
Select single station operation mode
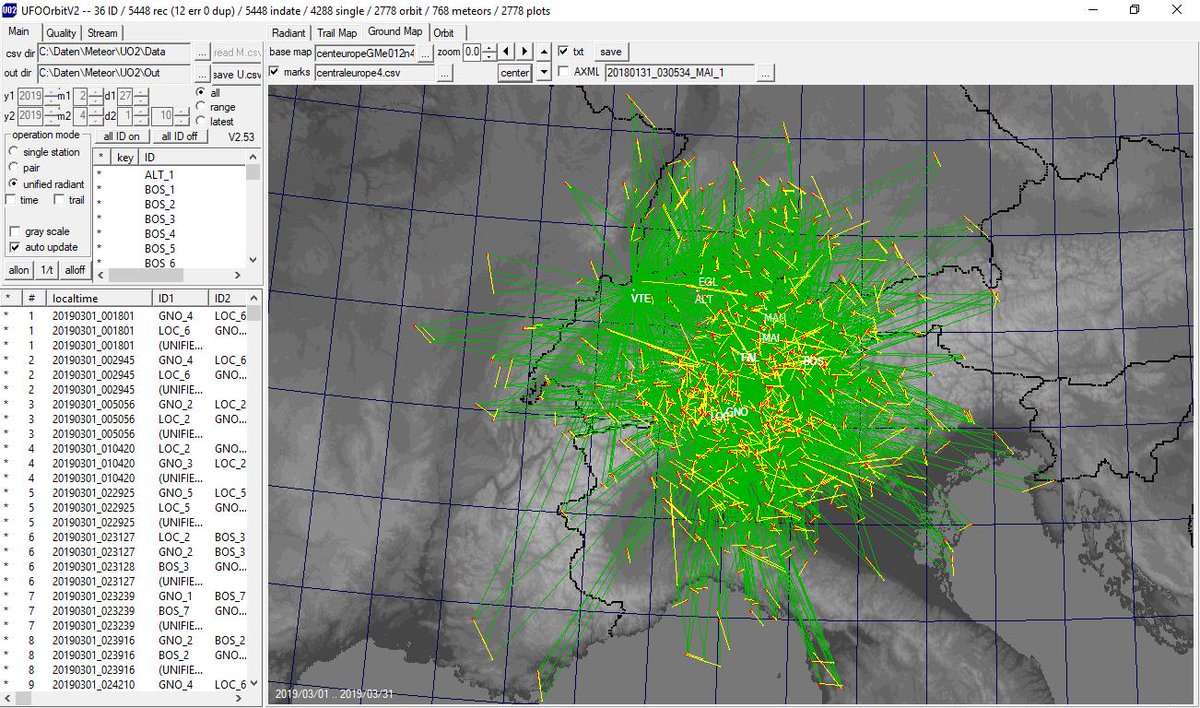[x=13, y=152]
